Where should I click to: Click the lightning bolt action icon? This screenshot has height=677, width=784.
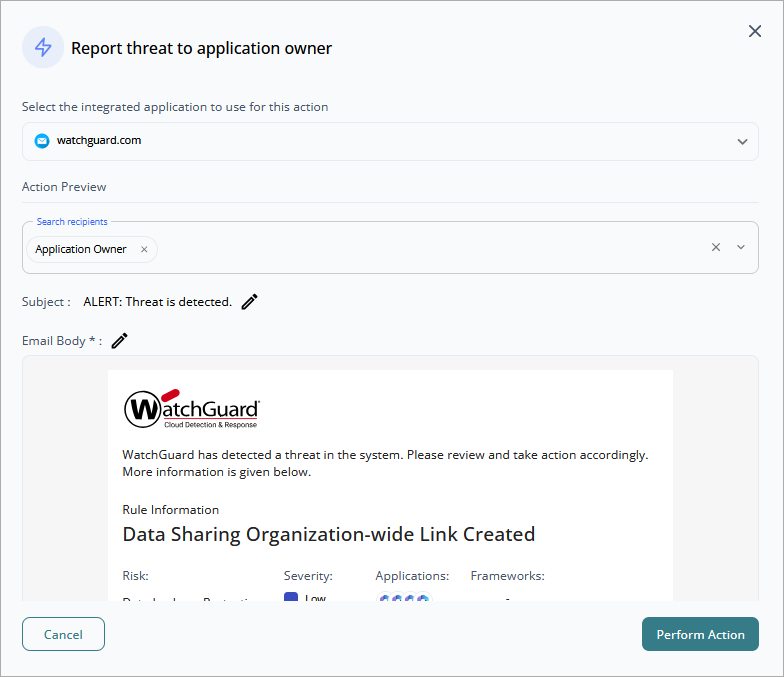click(x=43, y=48)
